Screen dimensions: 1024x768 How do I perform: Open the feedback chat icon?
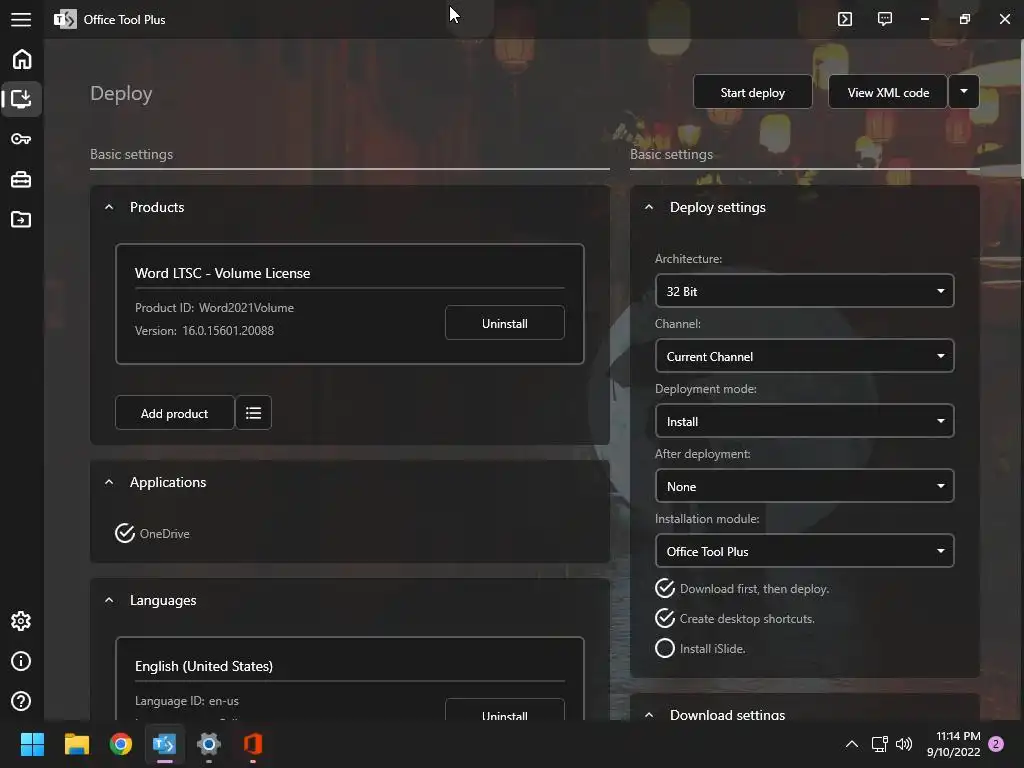click(885, 19)
